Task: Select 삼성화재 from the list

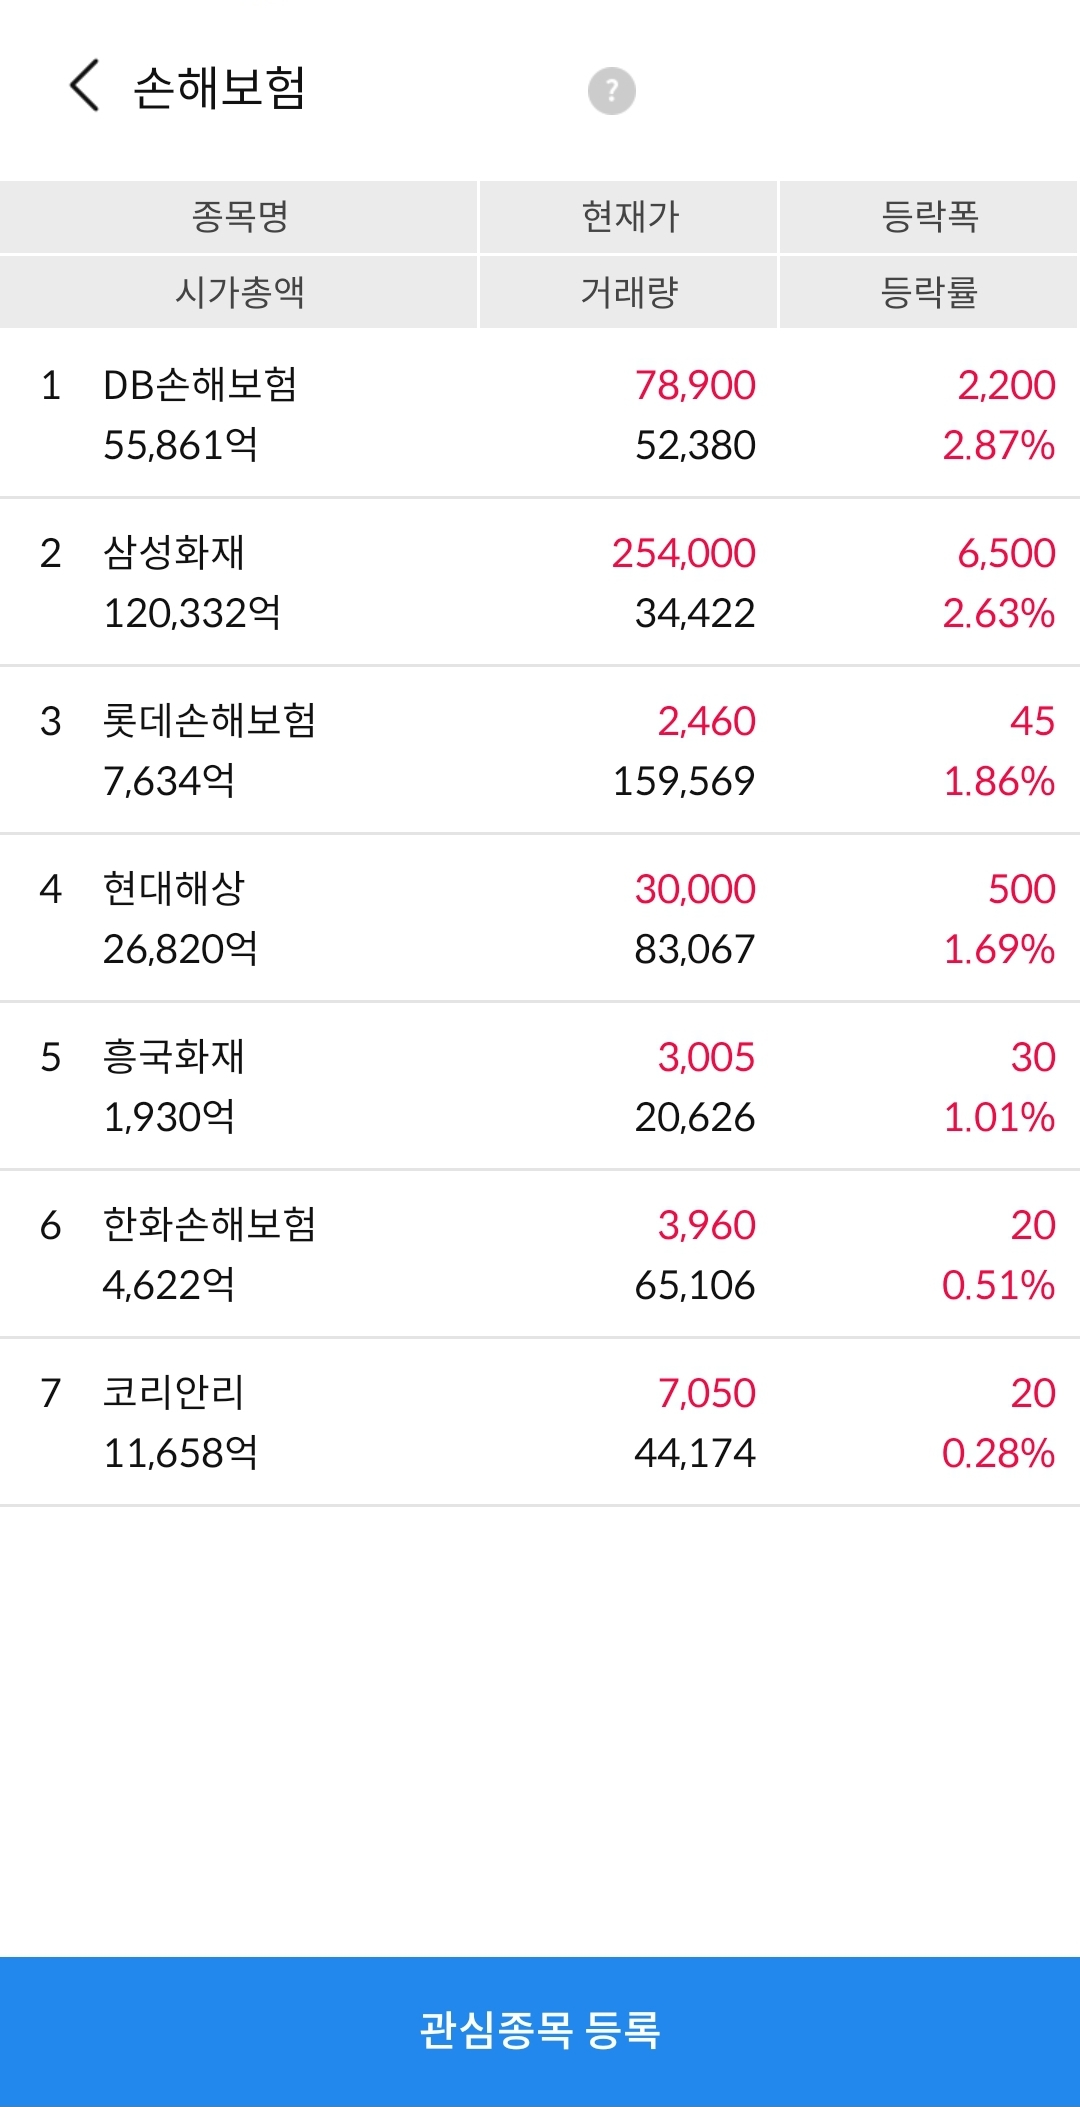Action: [x=540, y=582]
